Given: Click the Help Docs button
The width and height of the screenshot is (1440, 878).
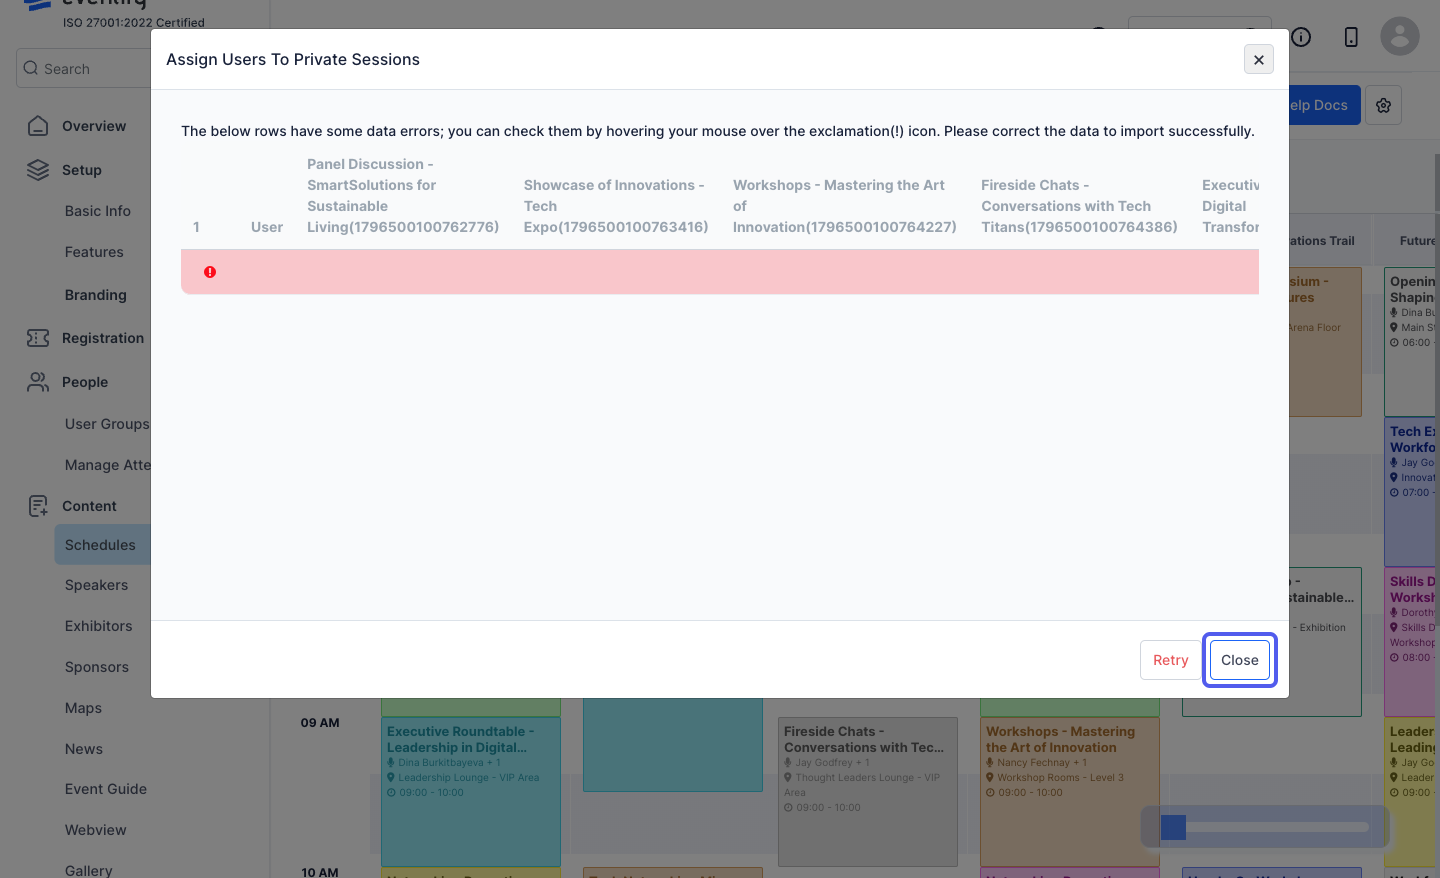Looking at the screenshot, I should [1324, 105].
